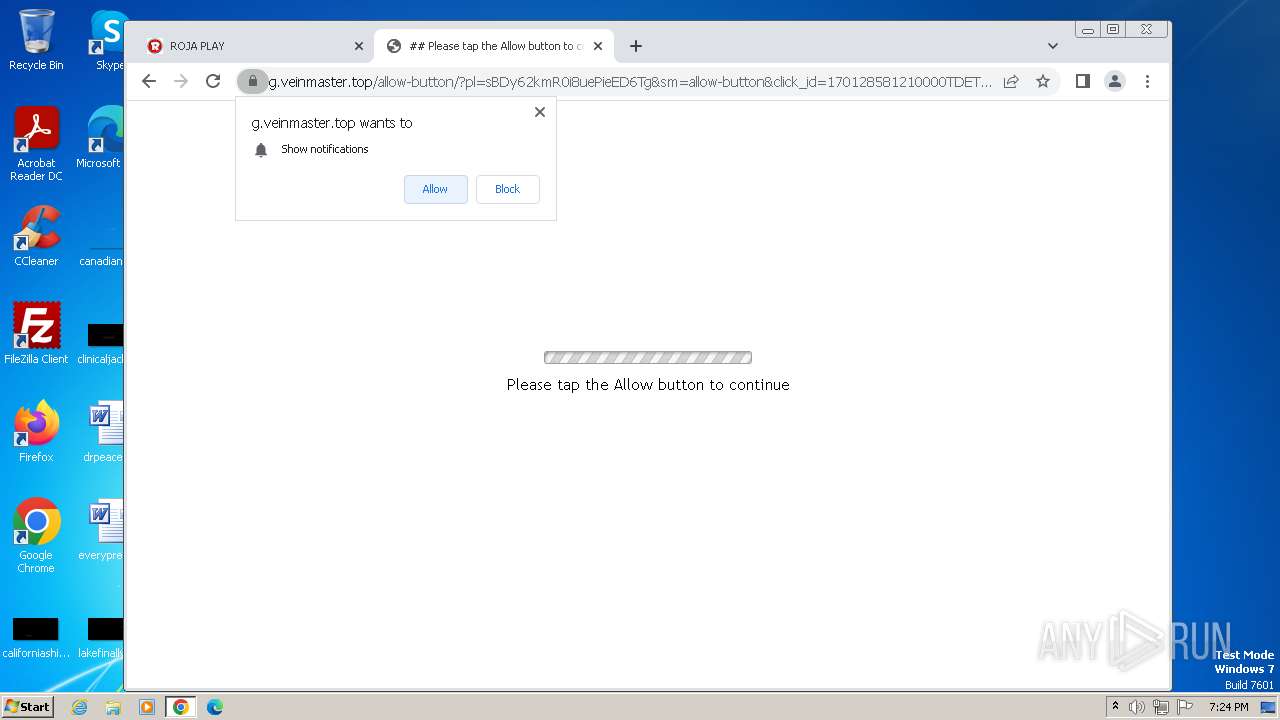Screen dimensions: 1280x720
Task: Select the 'Please tap the Allow button' tab
Action: pyautogui.click(x=495, y=46)
